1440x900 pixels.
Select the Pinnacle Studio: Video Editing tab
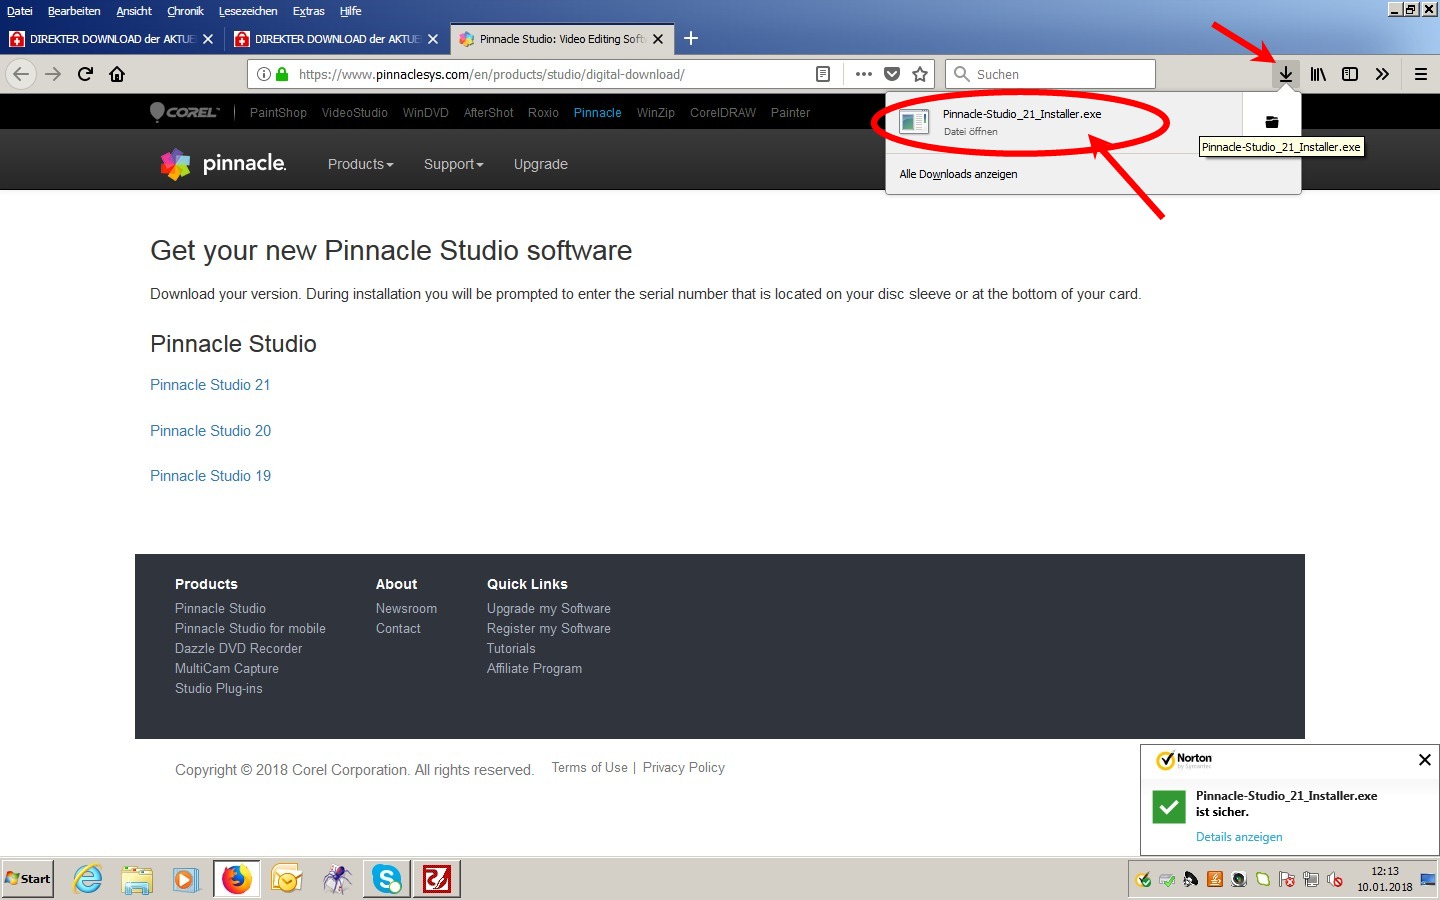pos(561,39)
